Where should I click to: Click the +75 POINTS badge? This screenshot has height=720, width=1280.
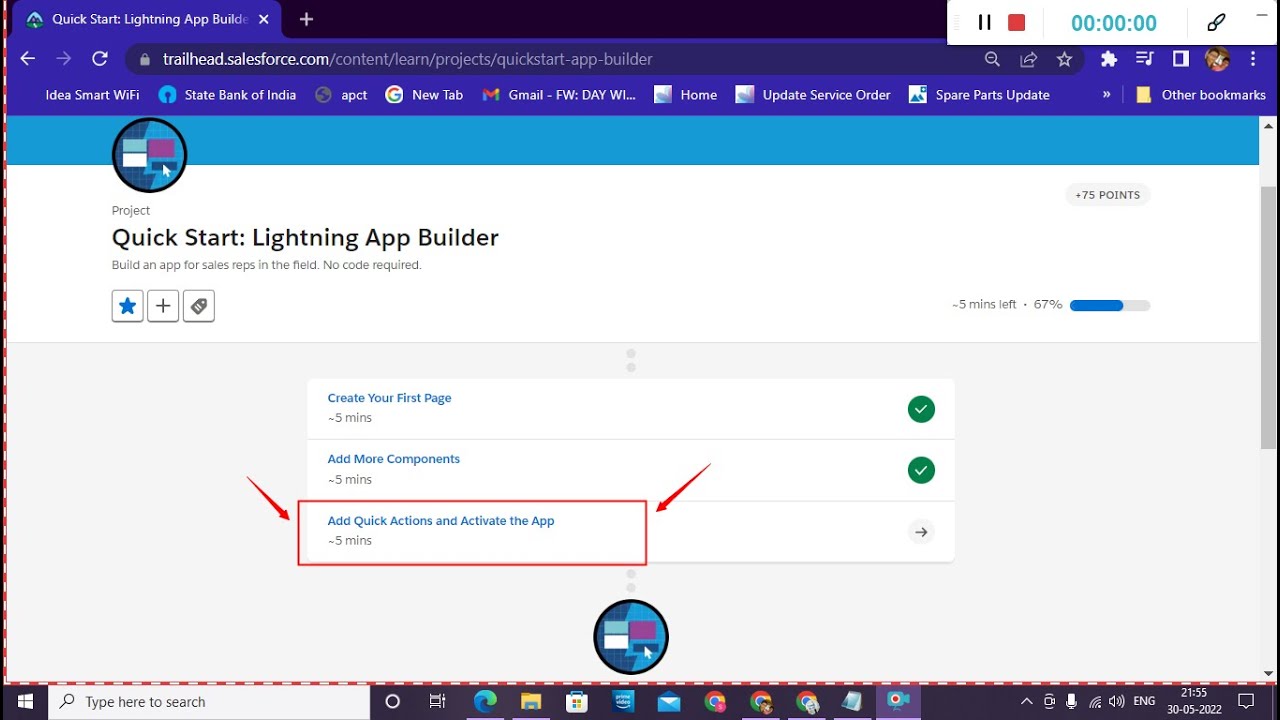tap(1107, 195)
